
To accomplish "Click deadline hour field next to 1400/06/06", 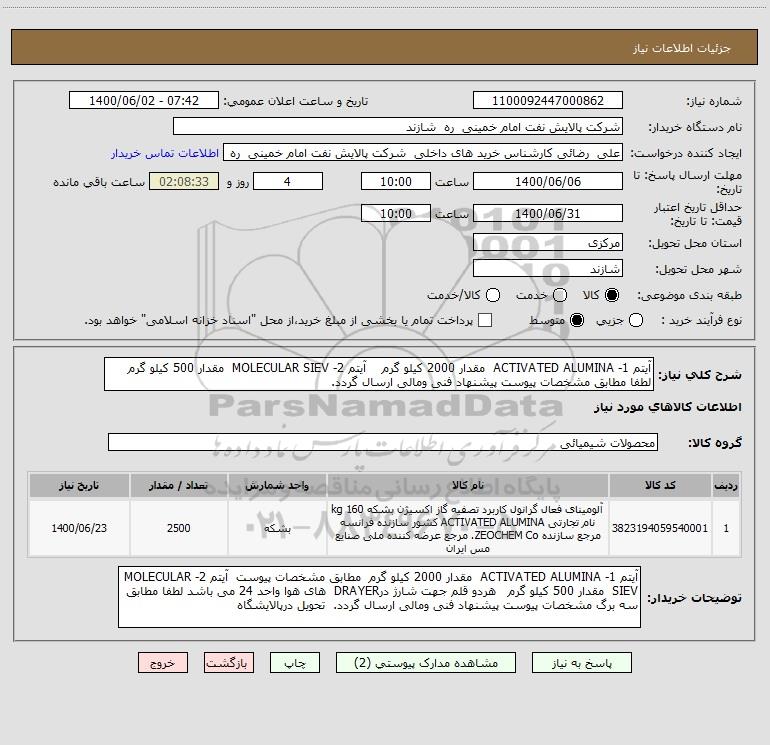I will (x=396, y=182).
